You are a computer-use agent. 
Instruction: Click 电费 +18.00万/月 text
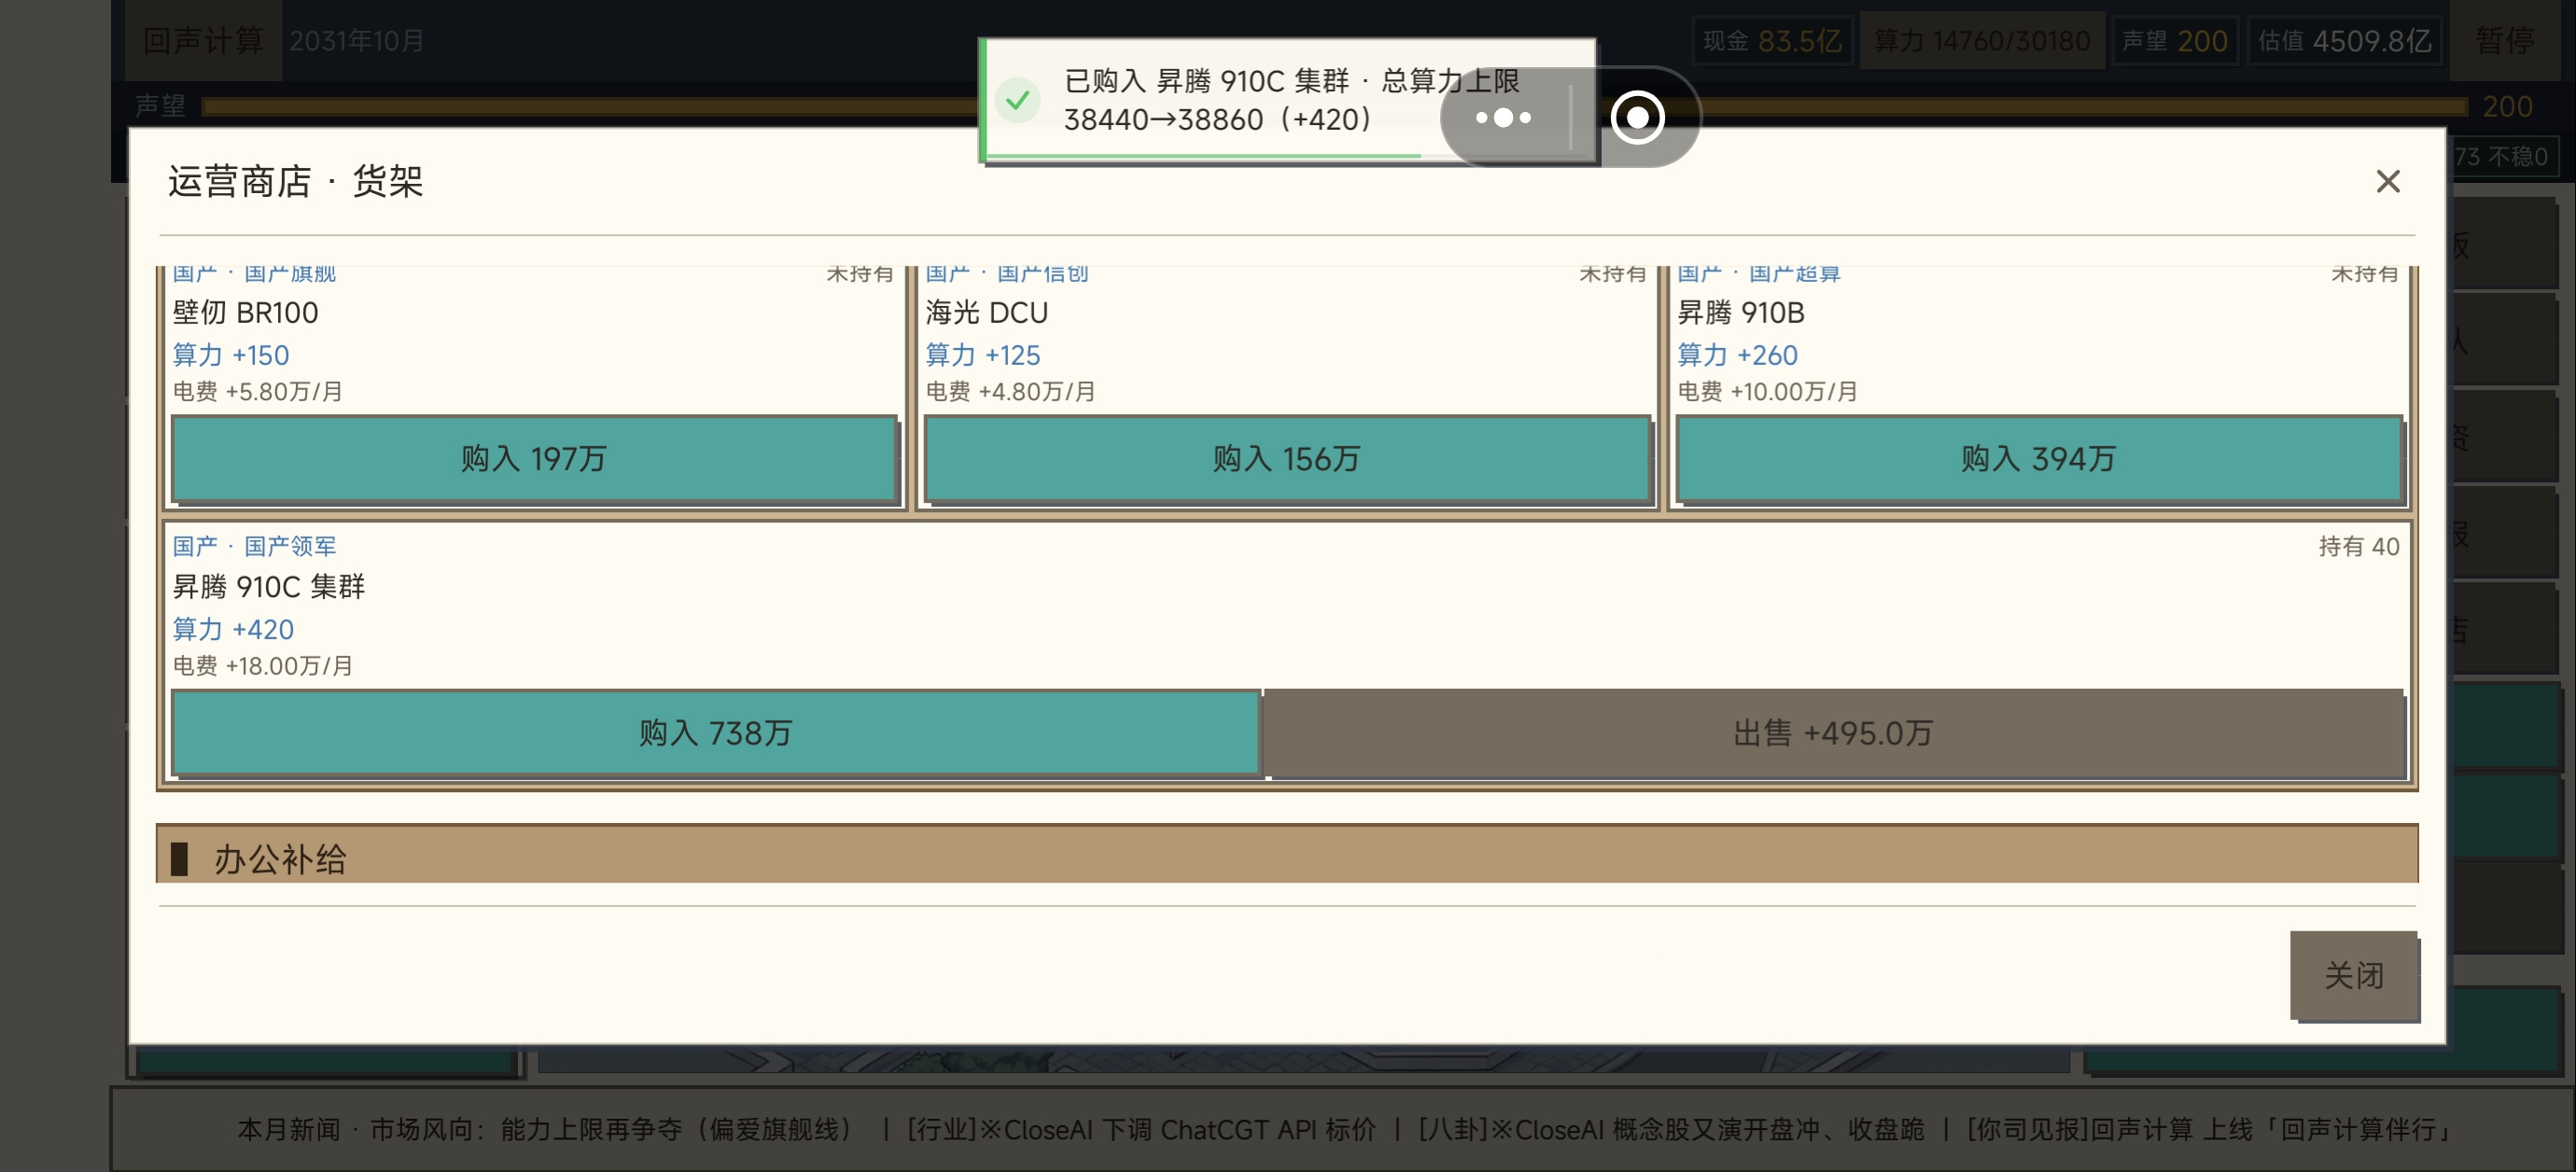pos(263,666)
